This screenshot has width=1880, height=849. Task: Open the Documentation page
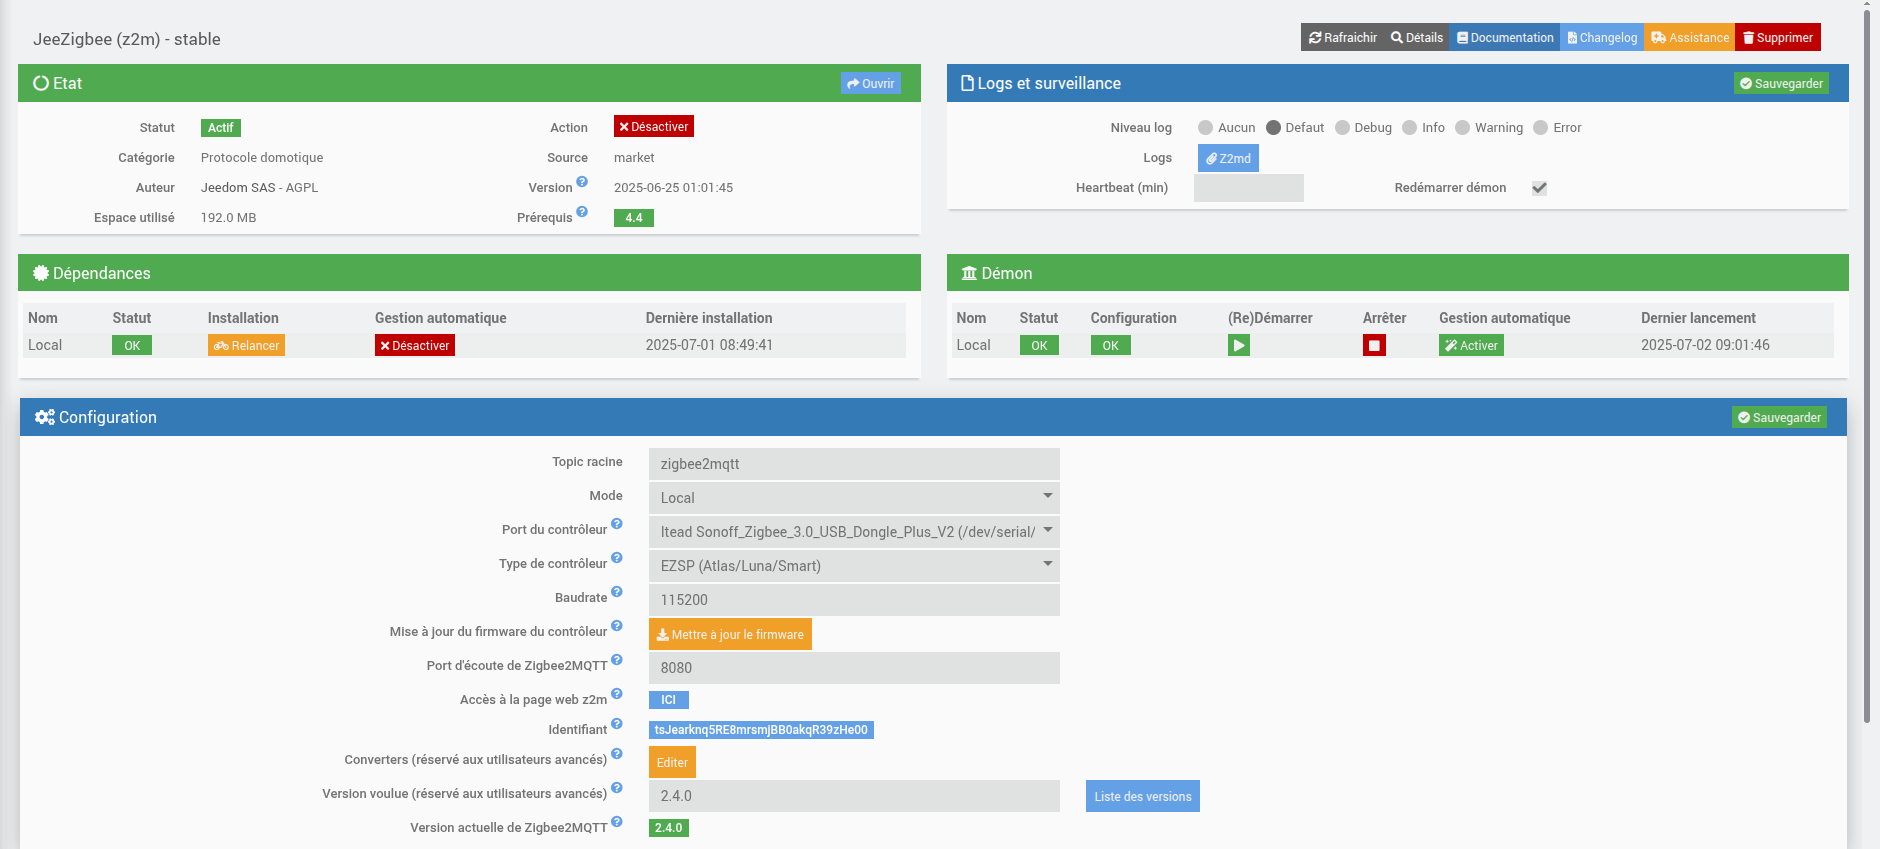tap(1505, 38)
